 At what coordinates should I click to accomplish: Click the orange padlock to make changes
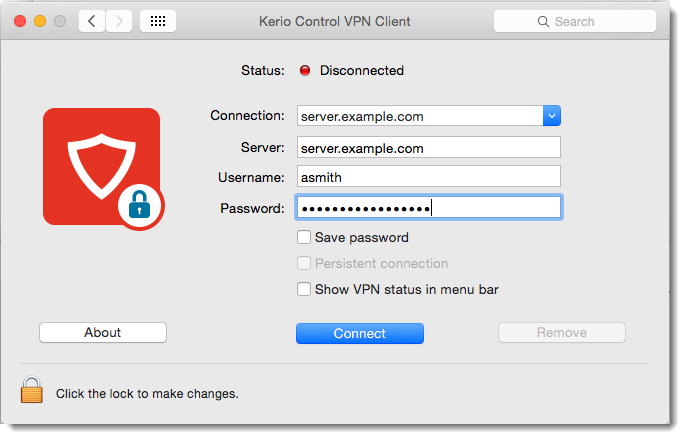[x=31, y=390]
